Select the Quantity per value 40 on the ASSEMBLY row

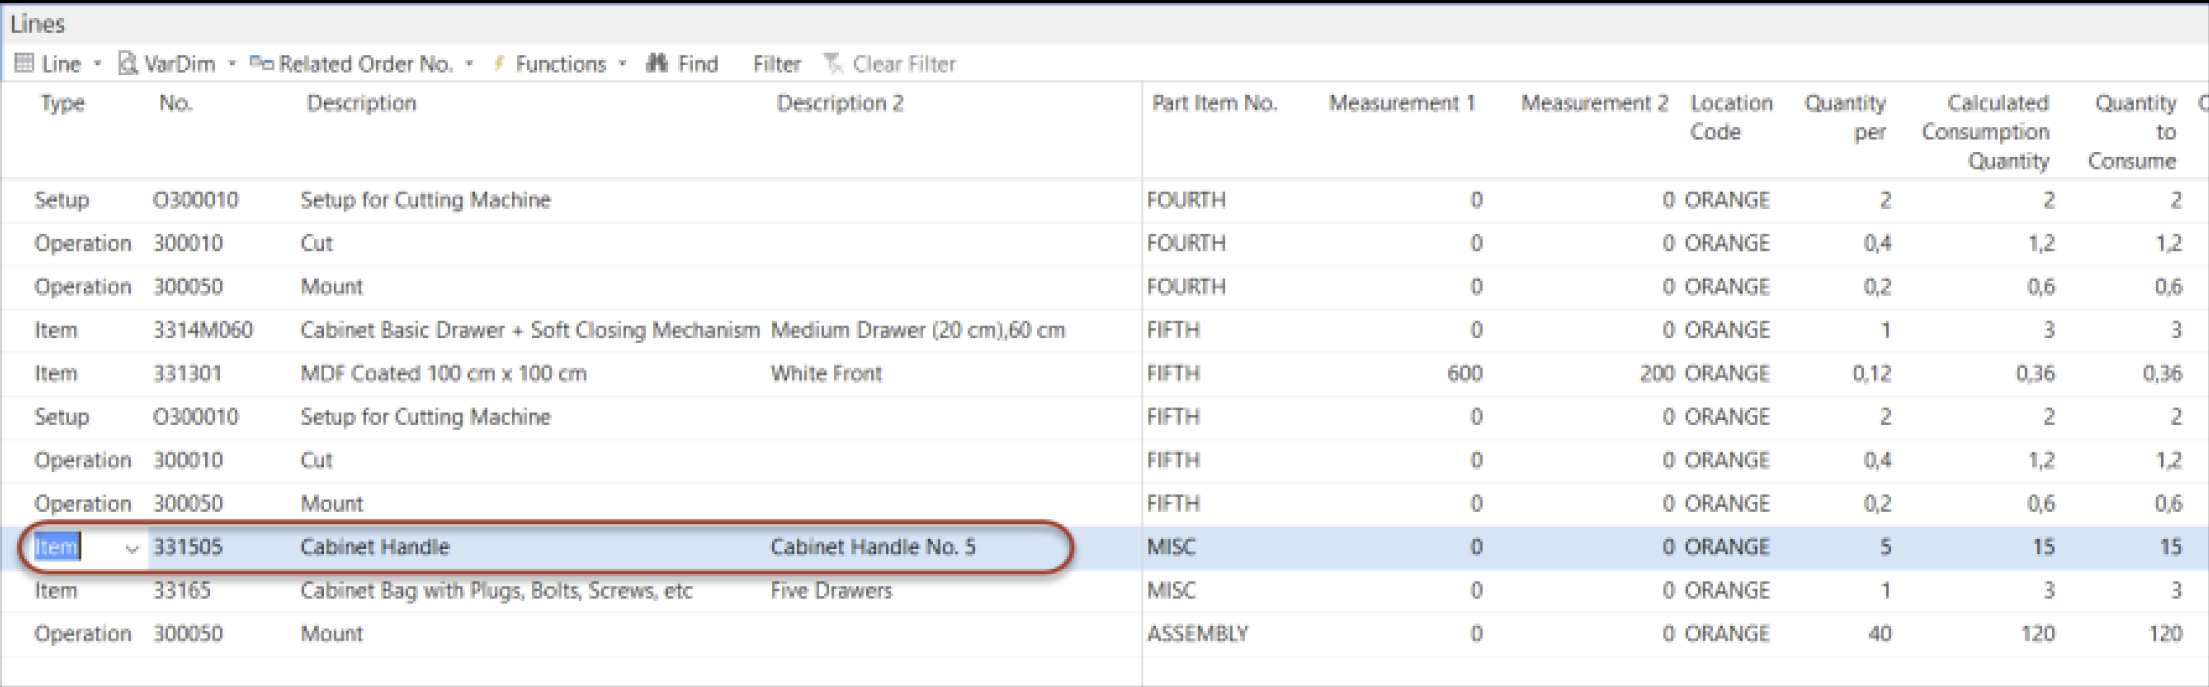(x=1879, y=634)
